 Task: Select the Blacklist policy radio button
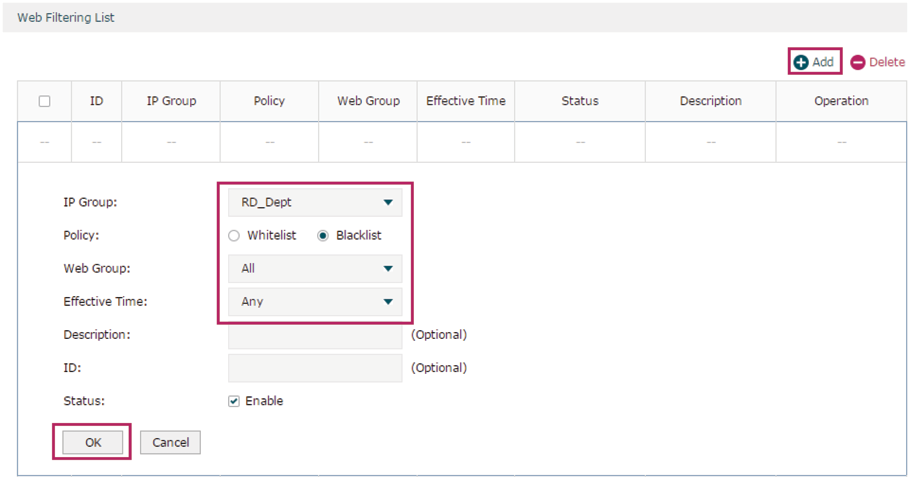322,235
